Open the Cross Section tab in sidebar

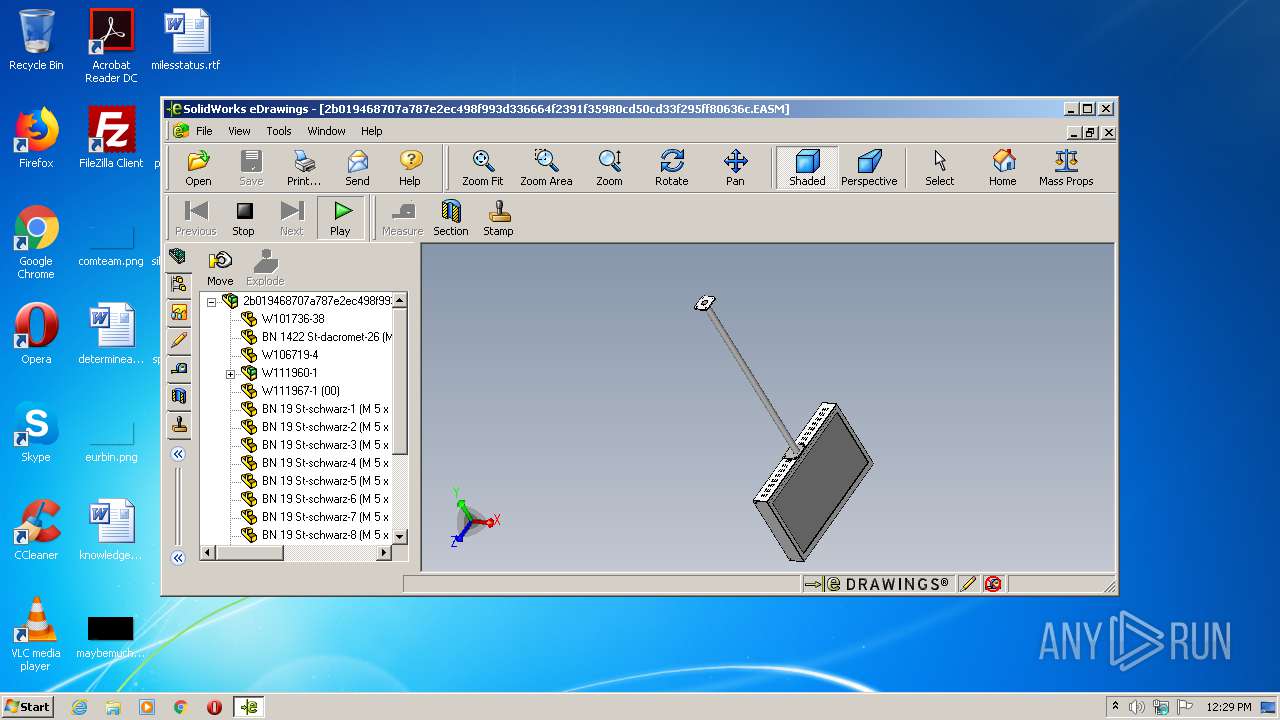coord(179,396)
